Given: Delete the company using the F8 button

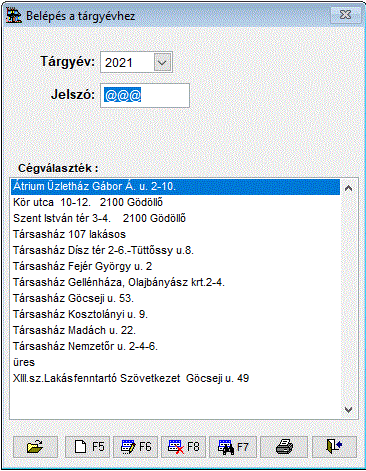Looking at the screenshot, I should tap(184, 446).
